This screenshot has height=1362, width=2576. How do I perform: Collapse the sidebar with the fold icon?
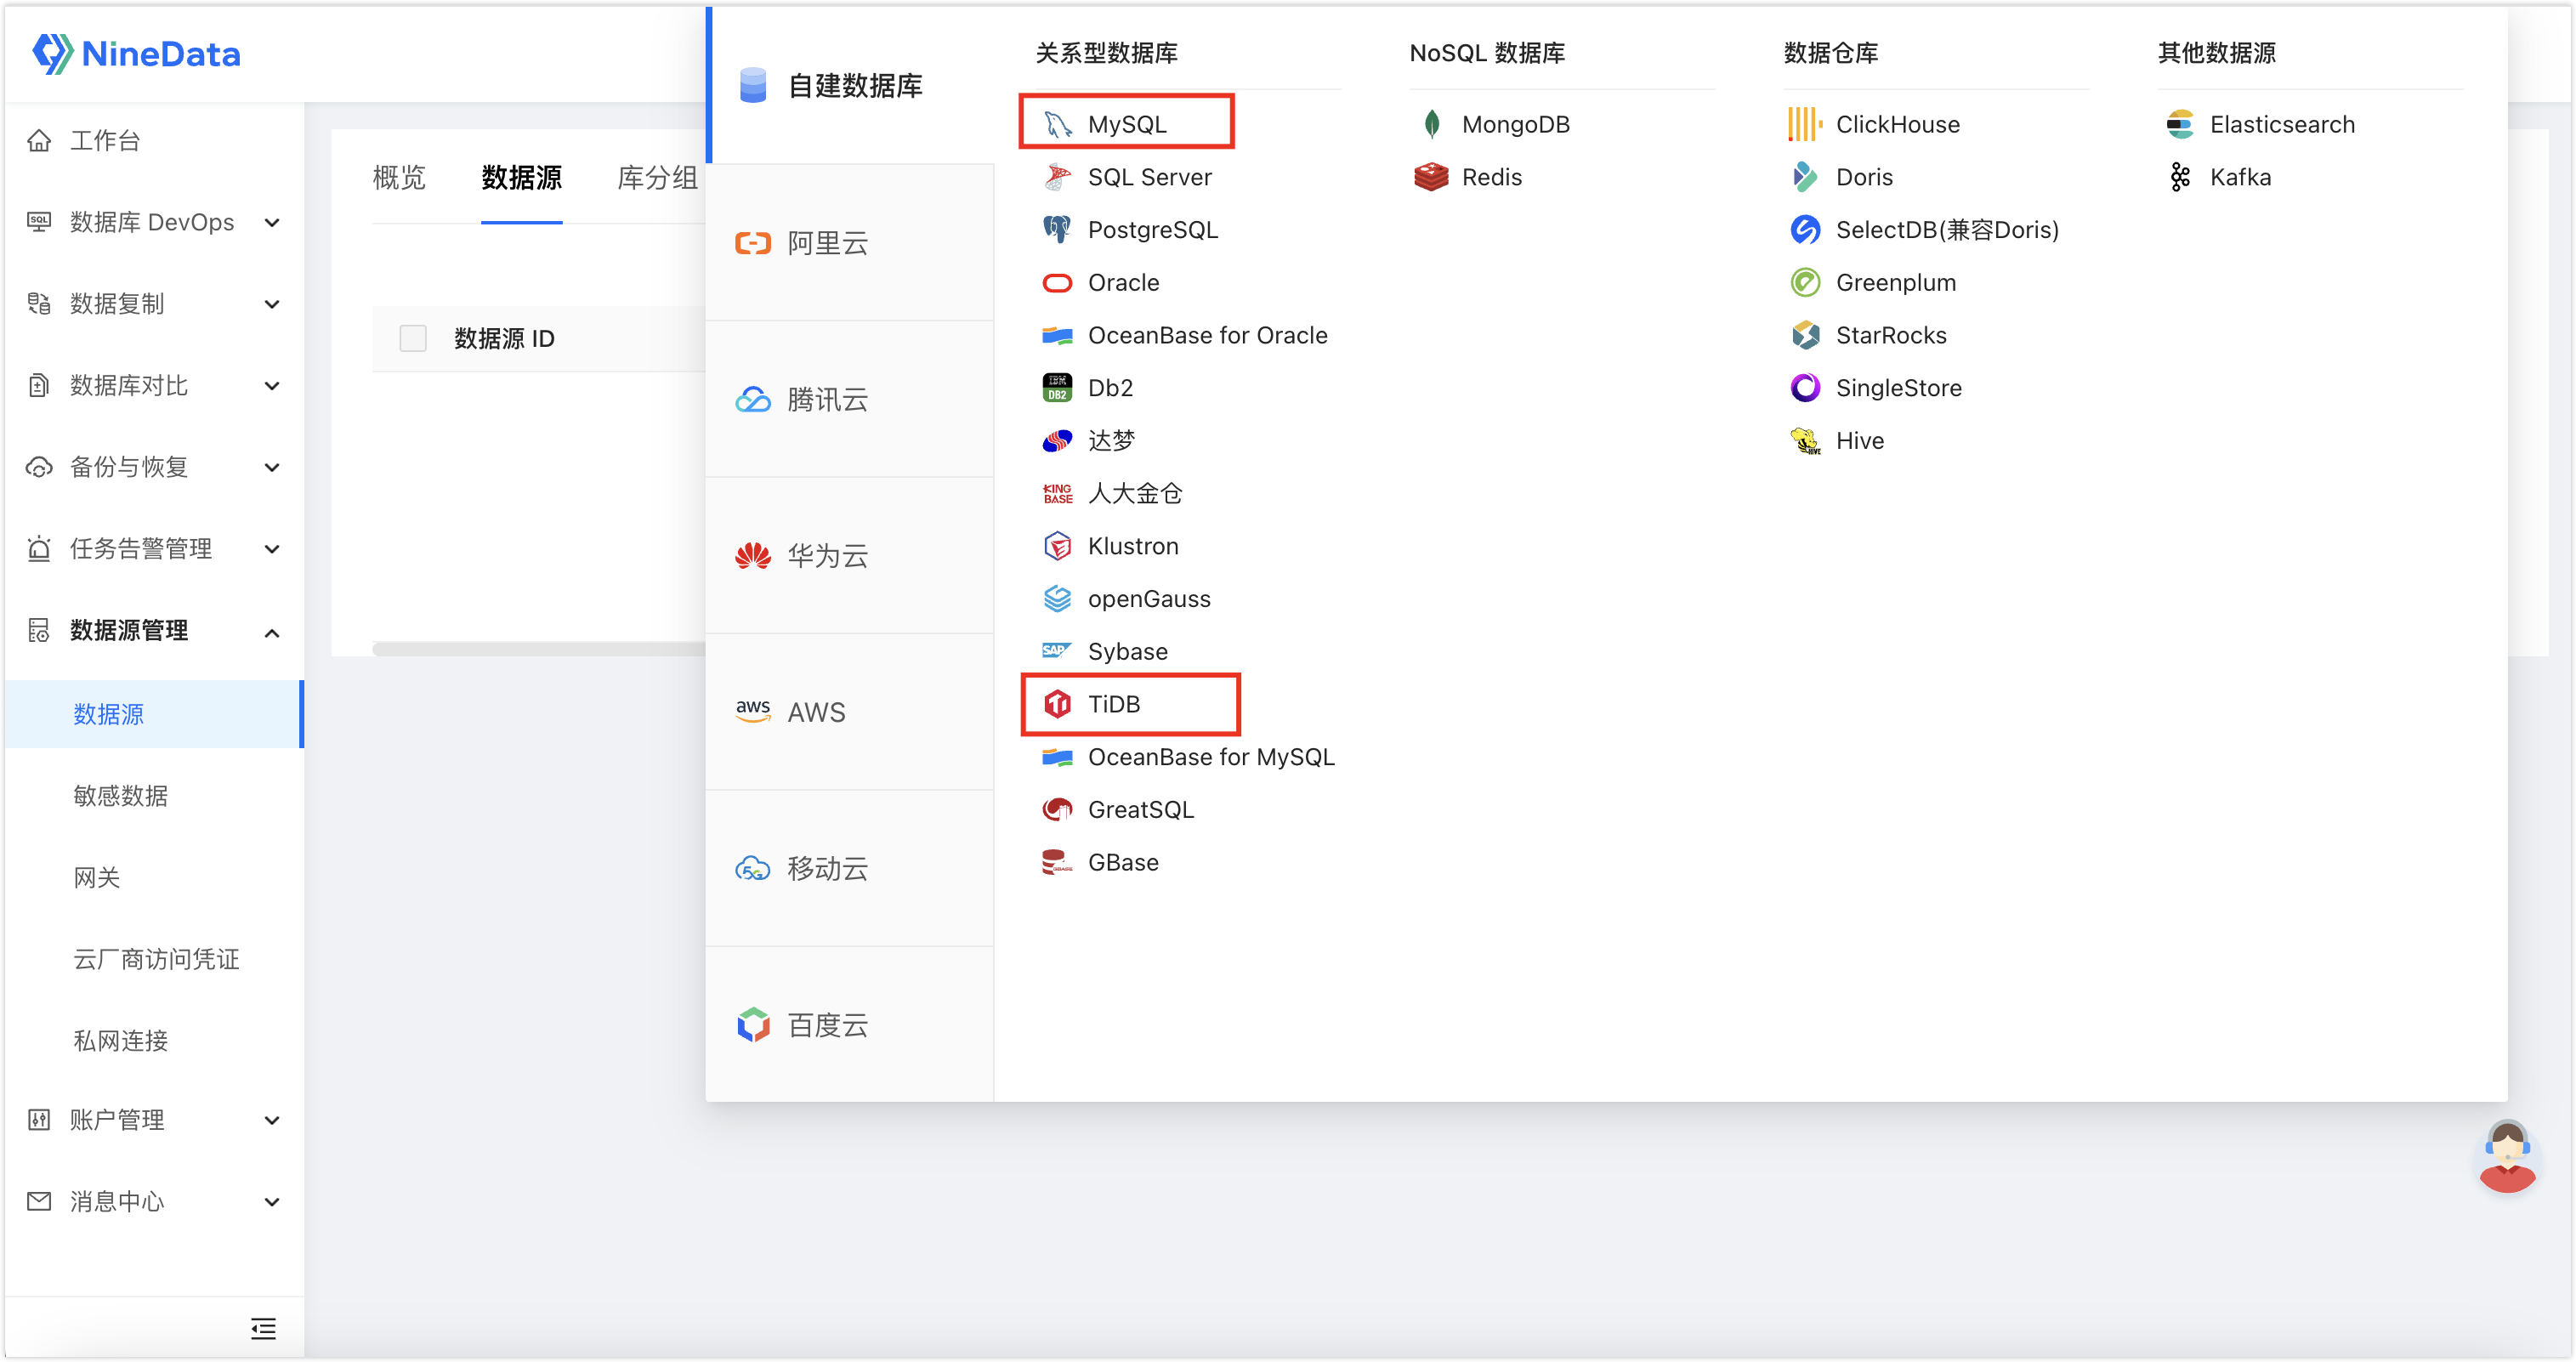pos(263,1328)
